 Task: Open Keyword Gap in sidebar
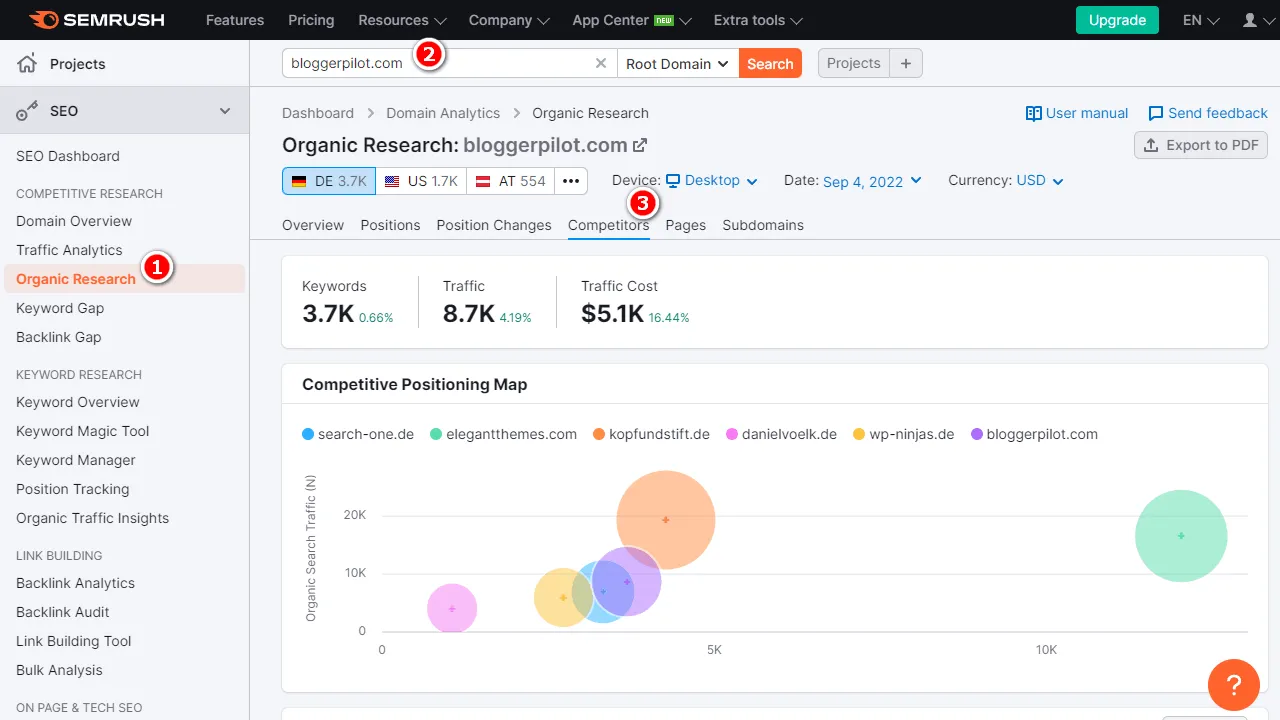(x=60, y=308)
